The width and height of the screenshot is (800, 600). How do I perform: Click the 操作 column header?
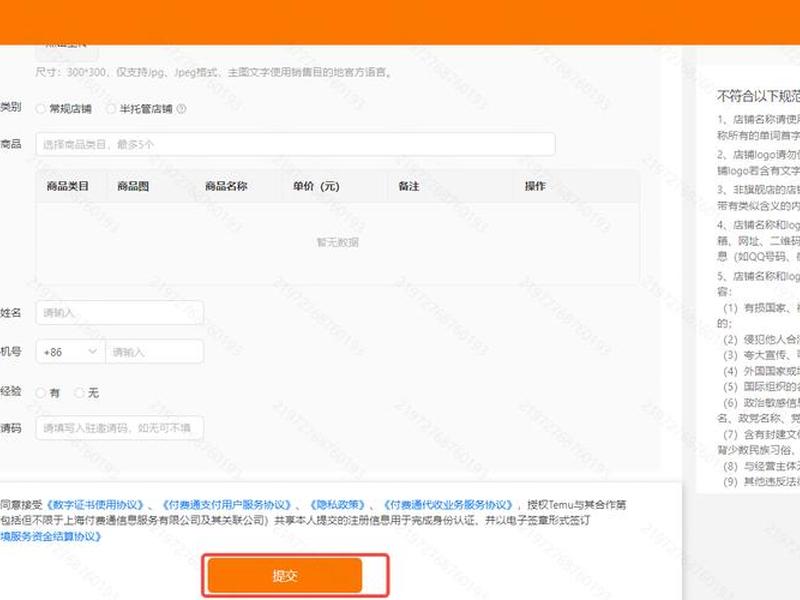click(535, 186)
